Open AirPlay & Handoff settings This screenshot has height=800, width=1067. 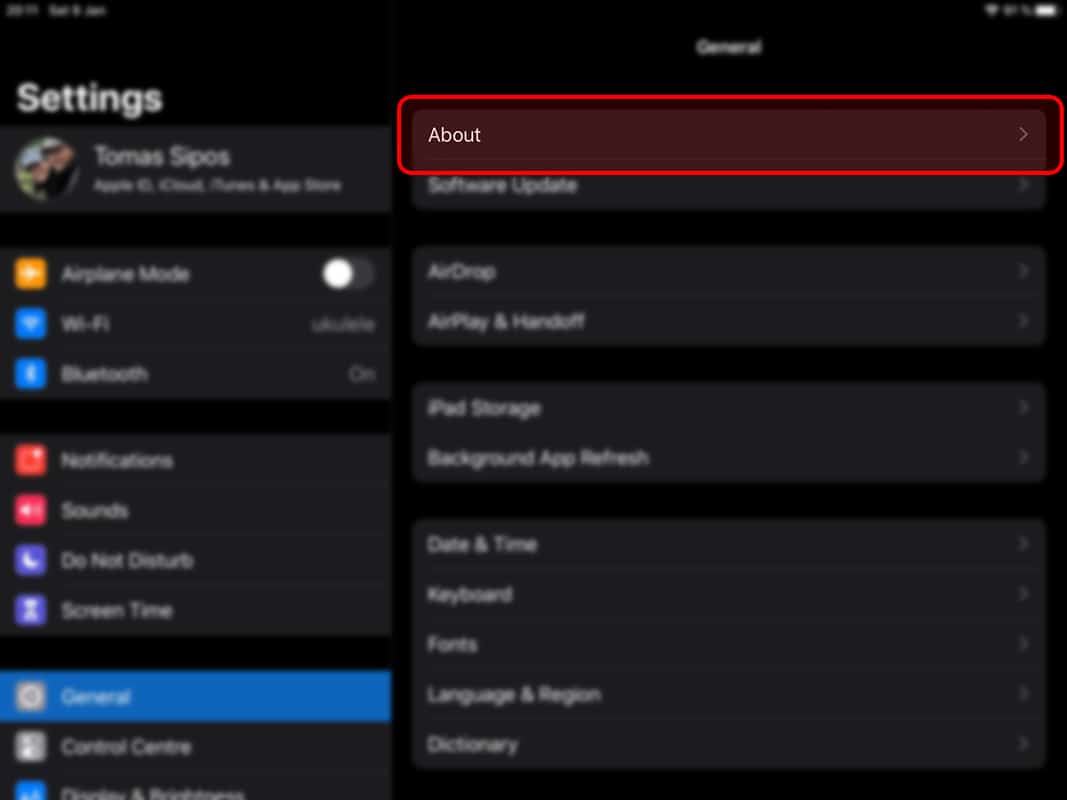[729, 321]
